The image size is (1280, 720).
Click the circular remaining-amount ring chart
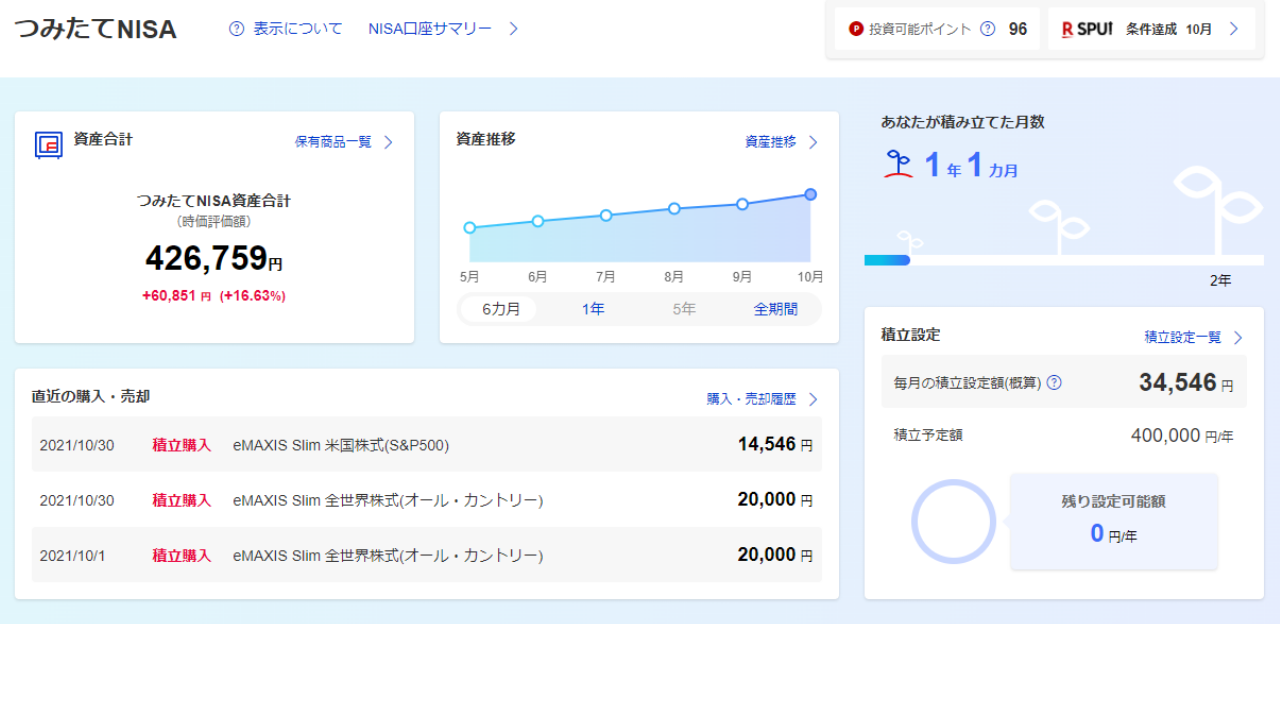[954, 522]
